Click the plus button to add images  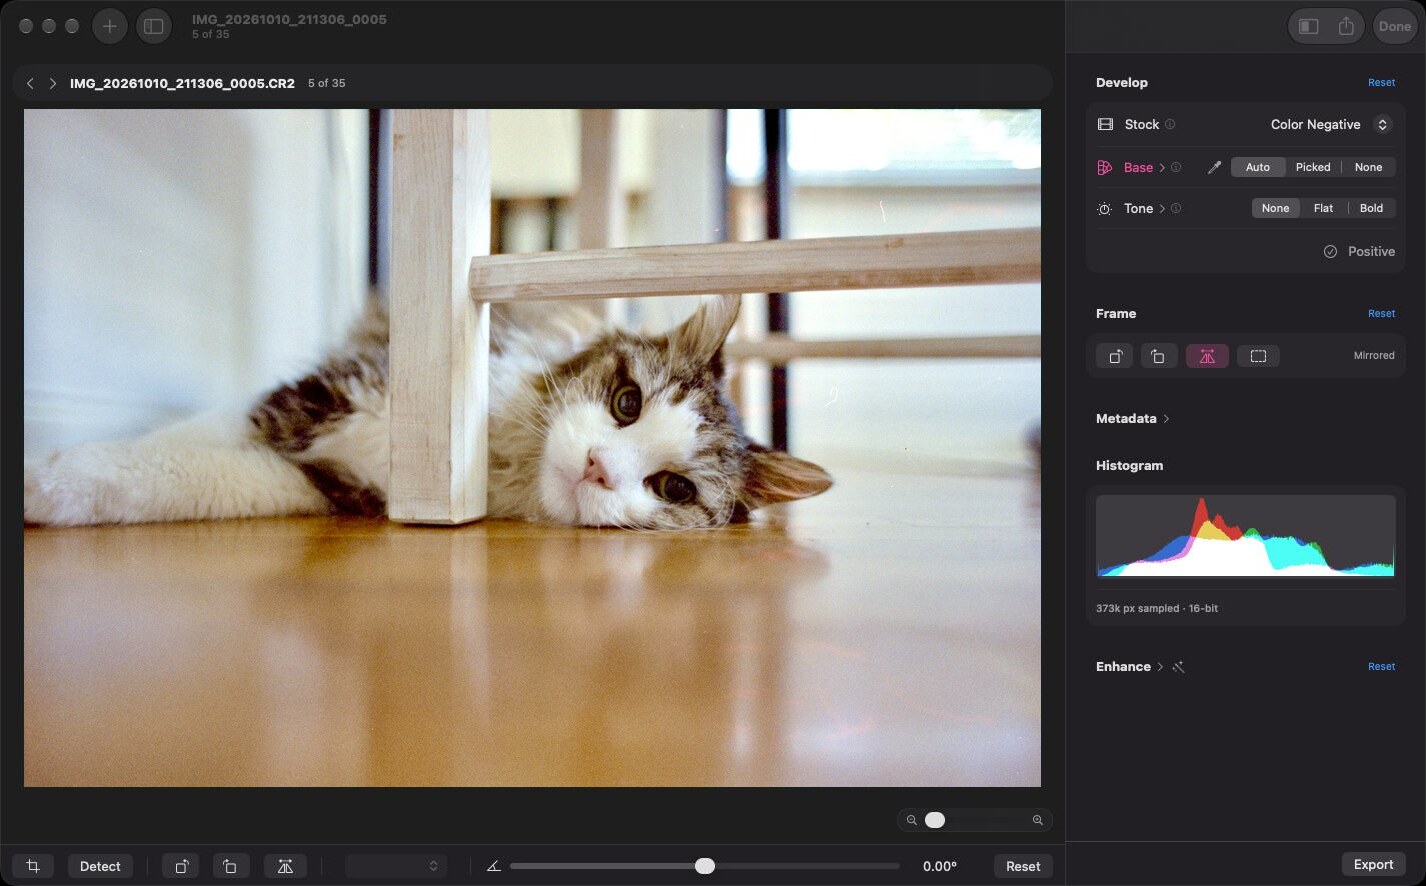coord(110,26)
